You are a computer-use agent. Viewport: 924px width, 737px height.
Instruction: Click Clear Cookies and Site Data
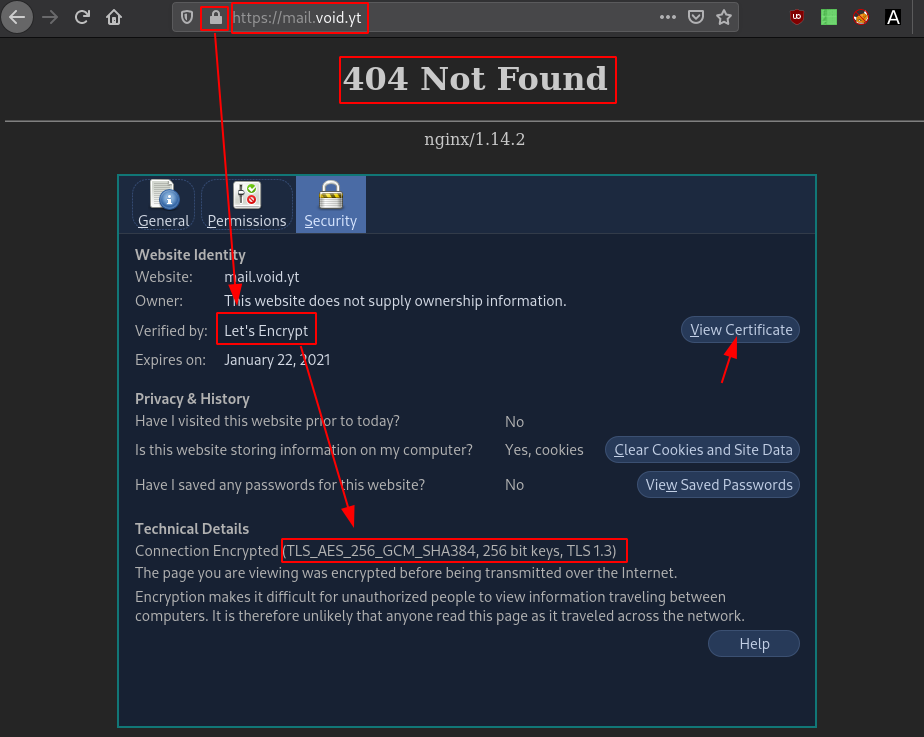[x=702, y=450]
